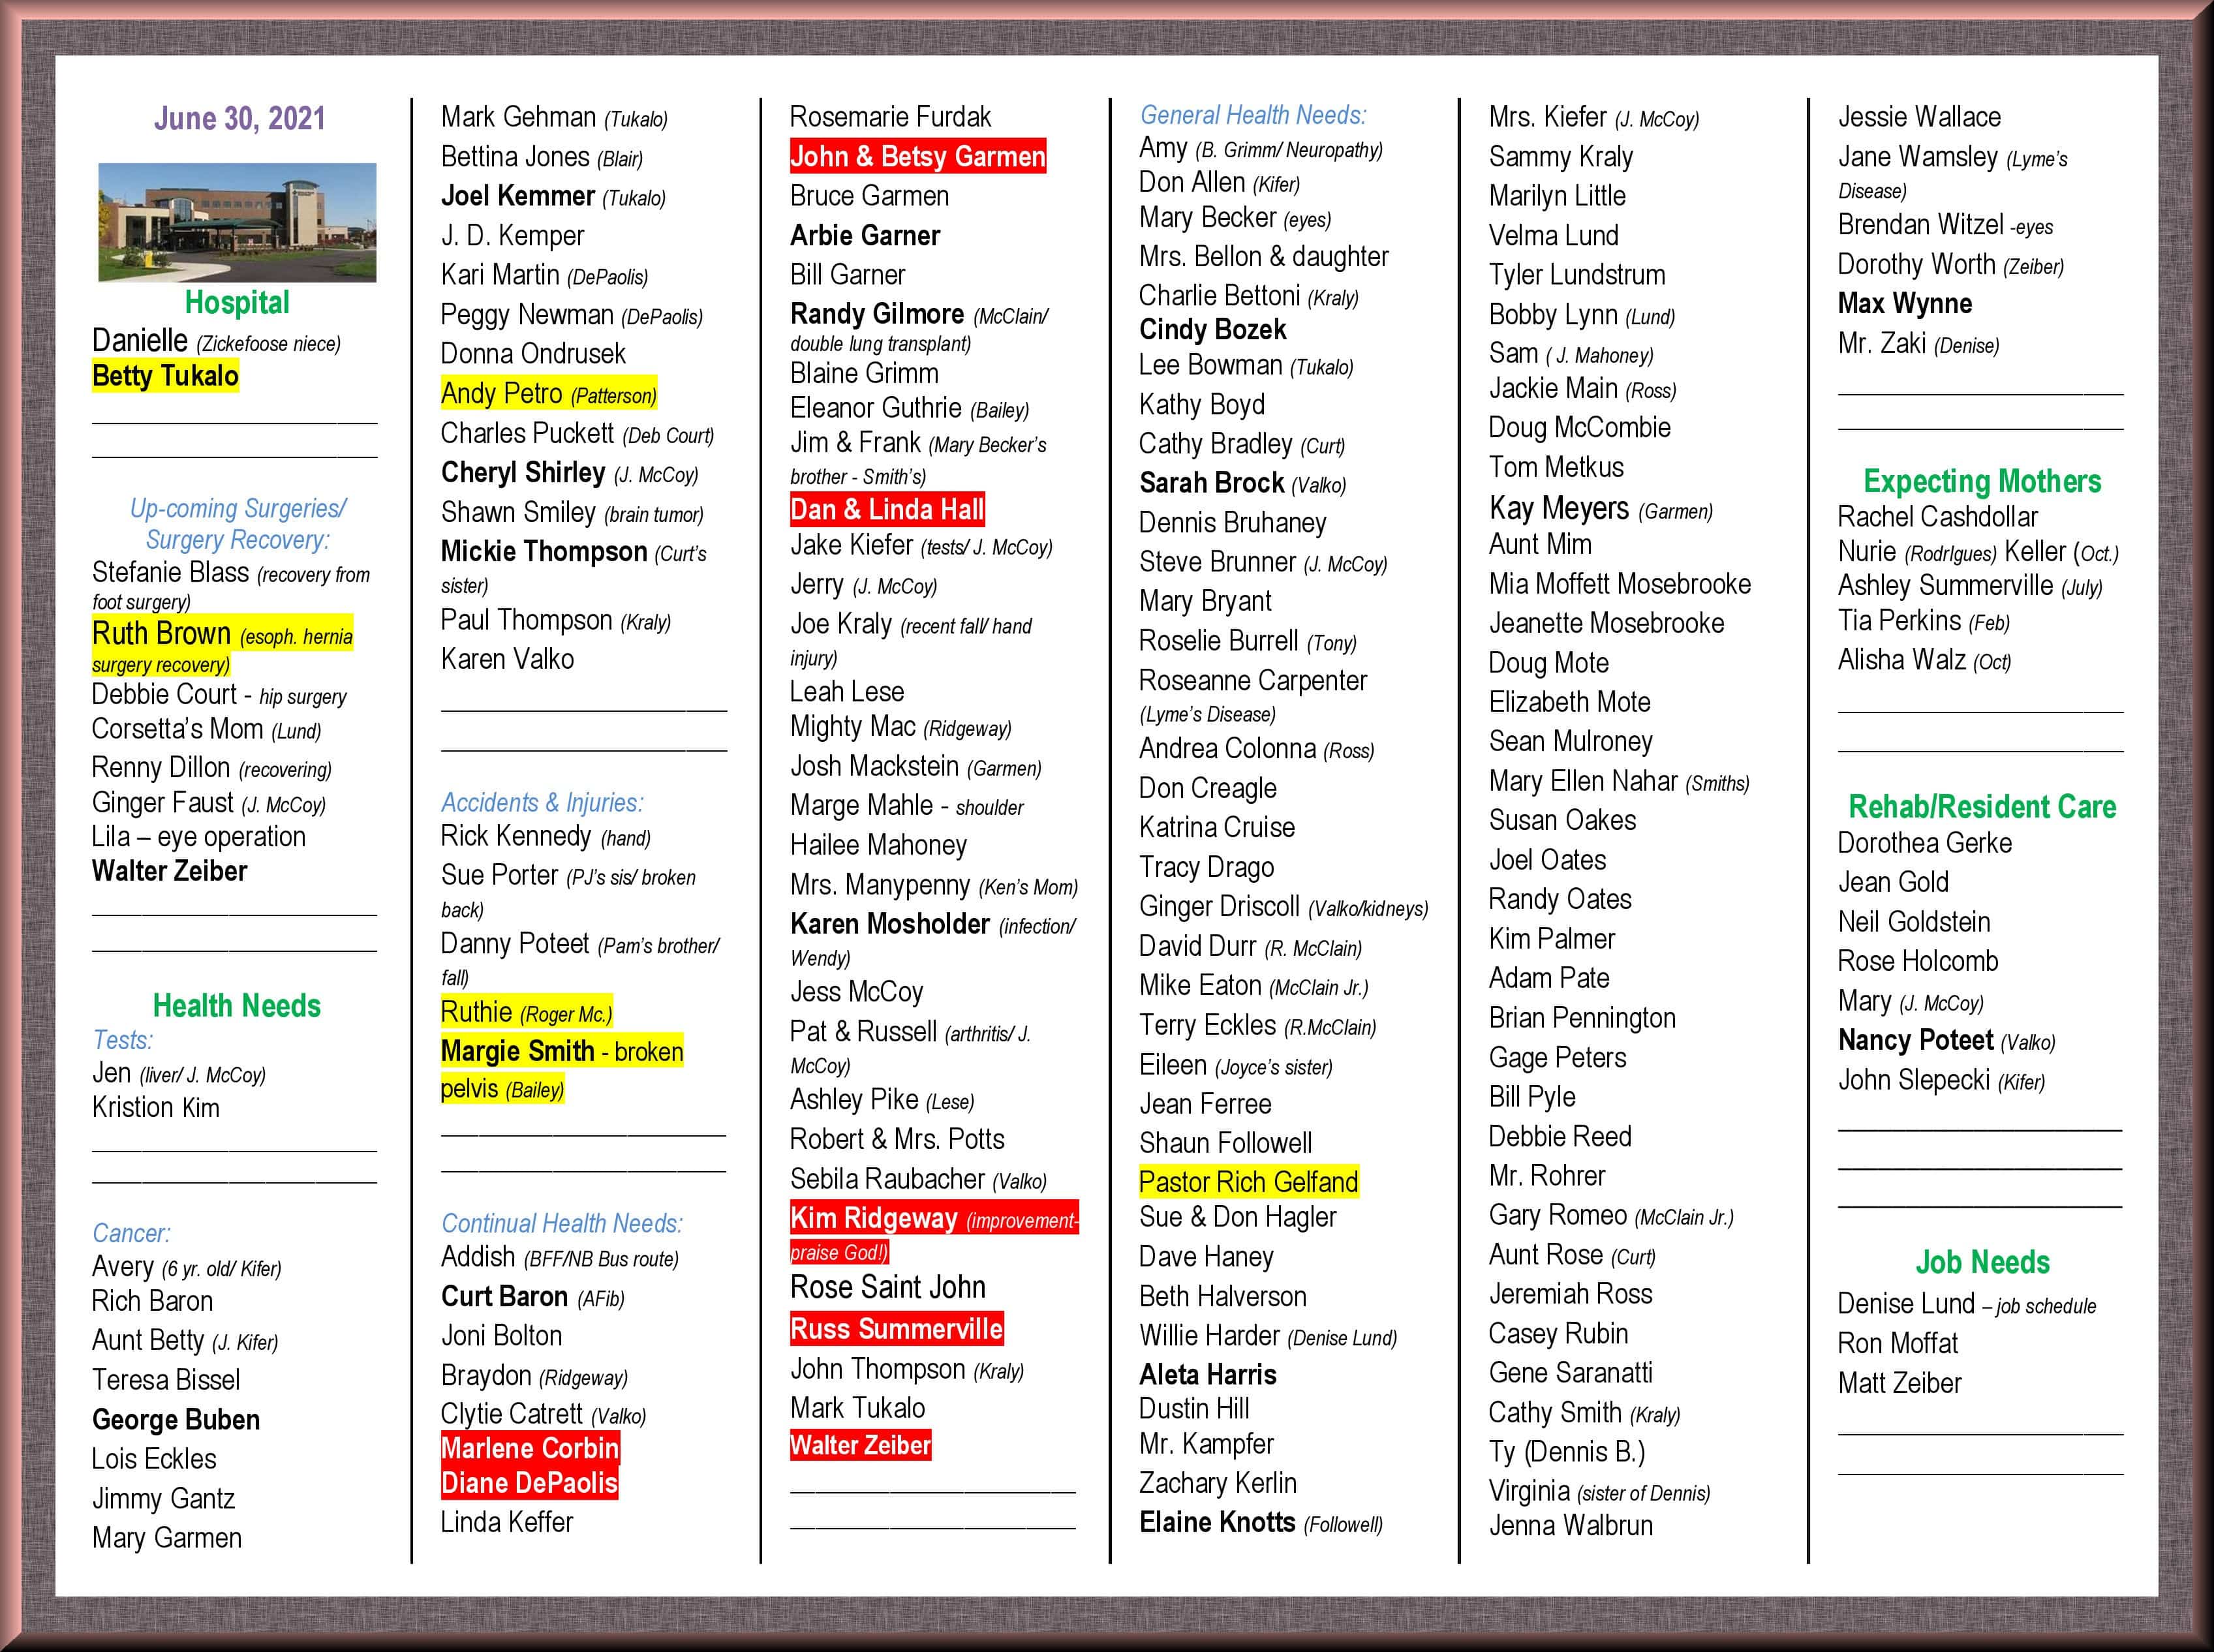Select Roseanne Carpenter name

point(1252,681)
